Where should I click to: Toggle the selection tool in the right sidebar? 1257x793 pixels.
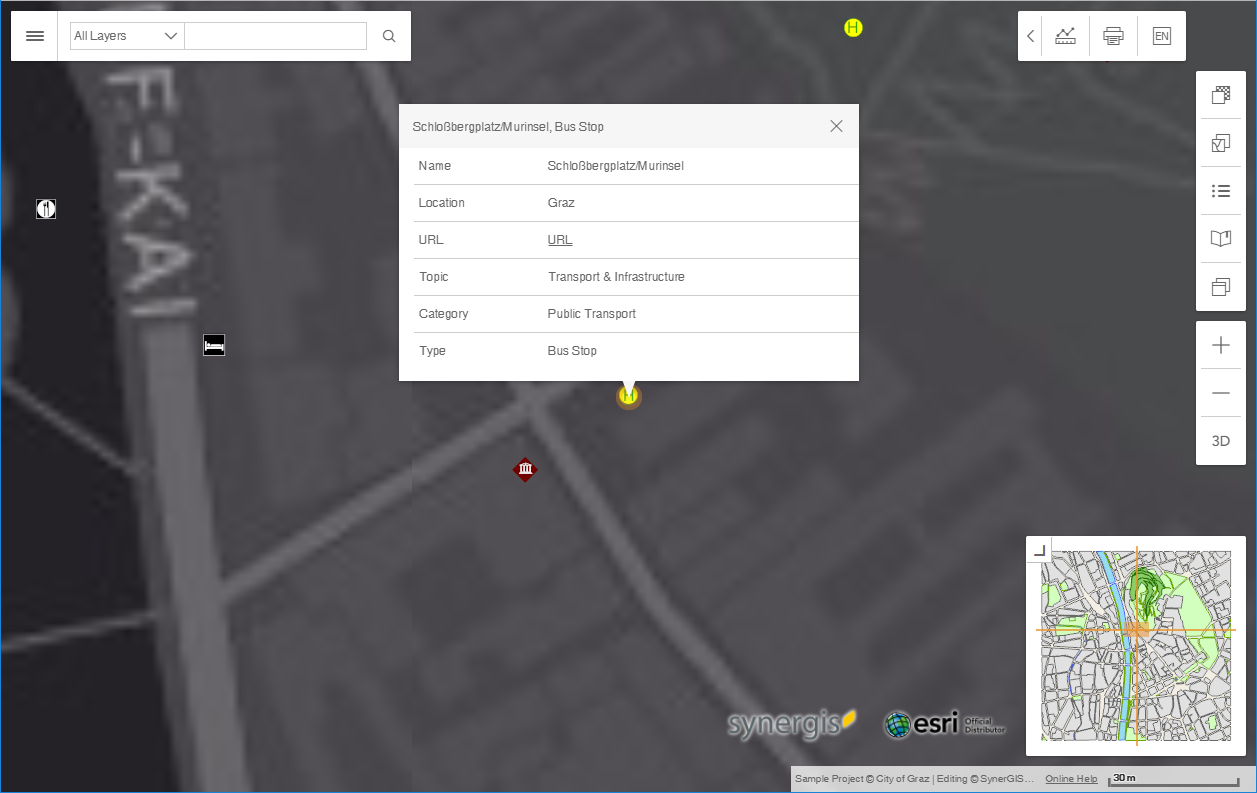point(1220,142)
